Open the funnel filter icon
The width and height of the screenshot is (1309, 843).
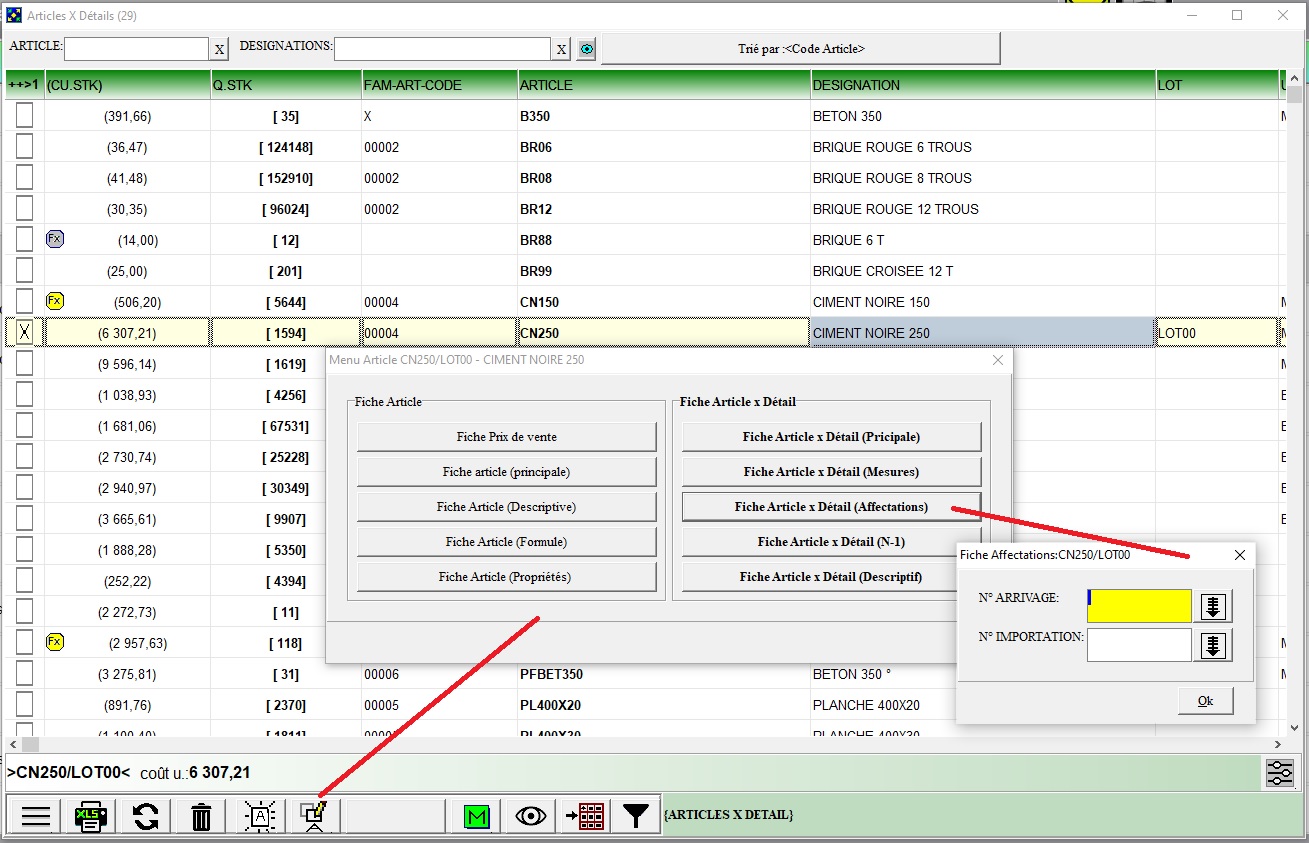click(636, 816)
